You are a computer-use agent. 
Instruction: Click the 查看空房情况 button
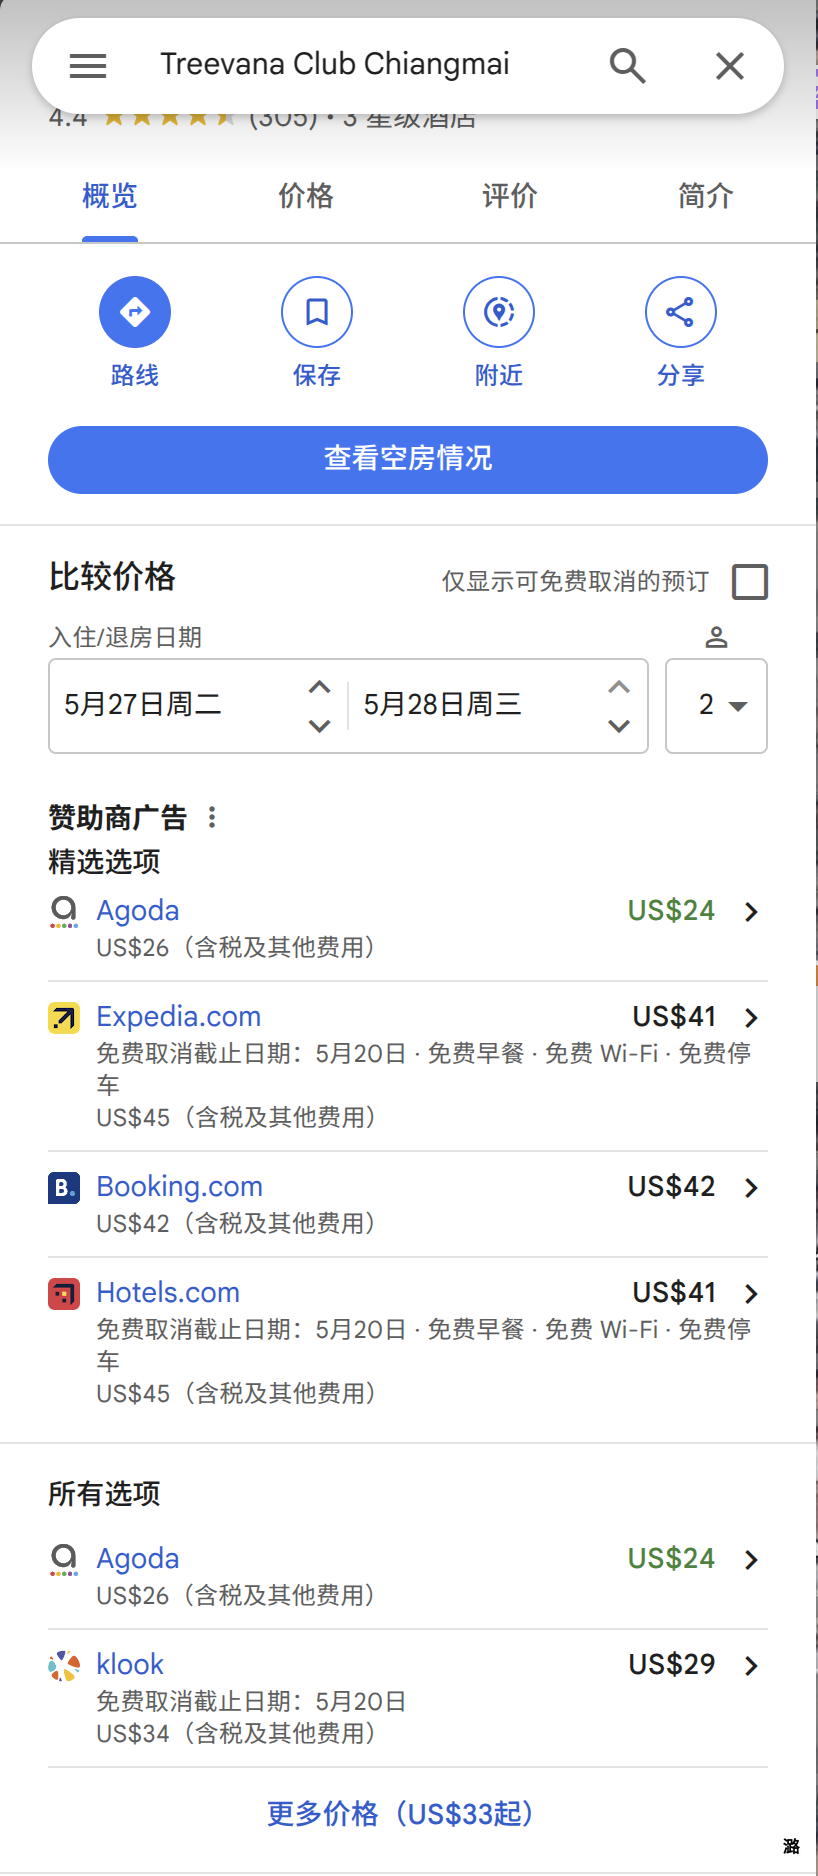[x=408, y=460]
